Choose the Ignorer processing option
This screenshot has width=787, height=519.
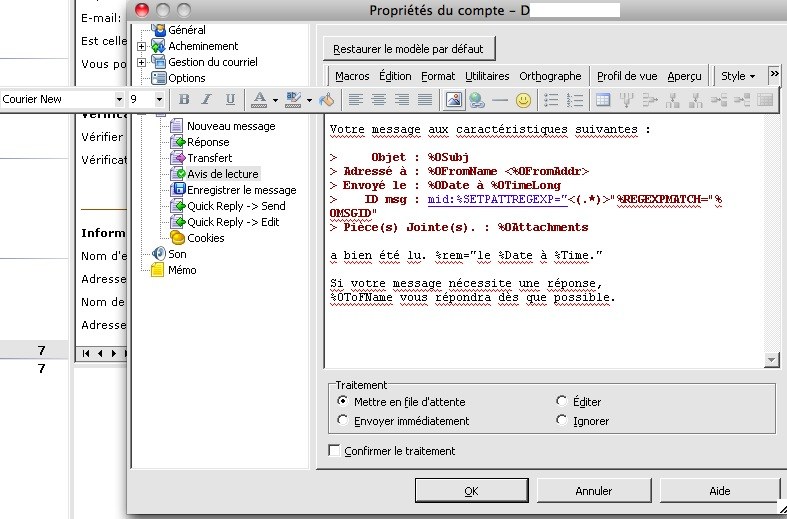tap(562, 421)
